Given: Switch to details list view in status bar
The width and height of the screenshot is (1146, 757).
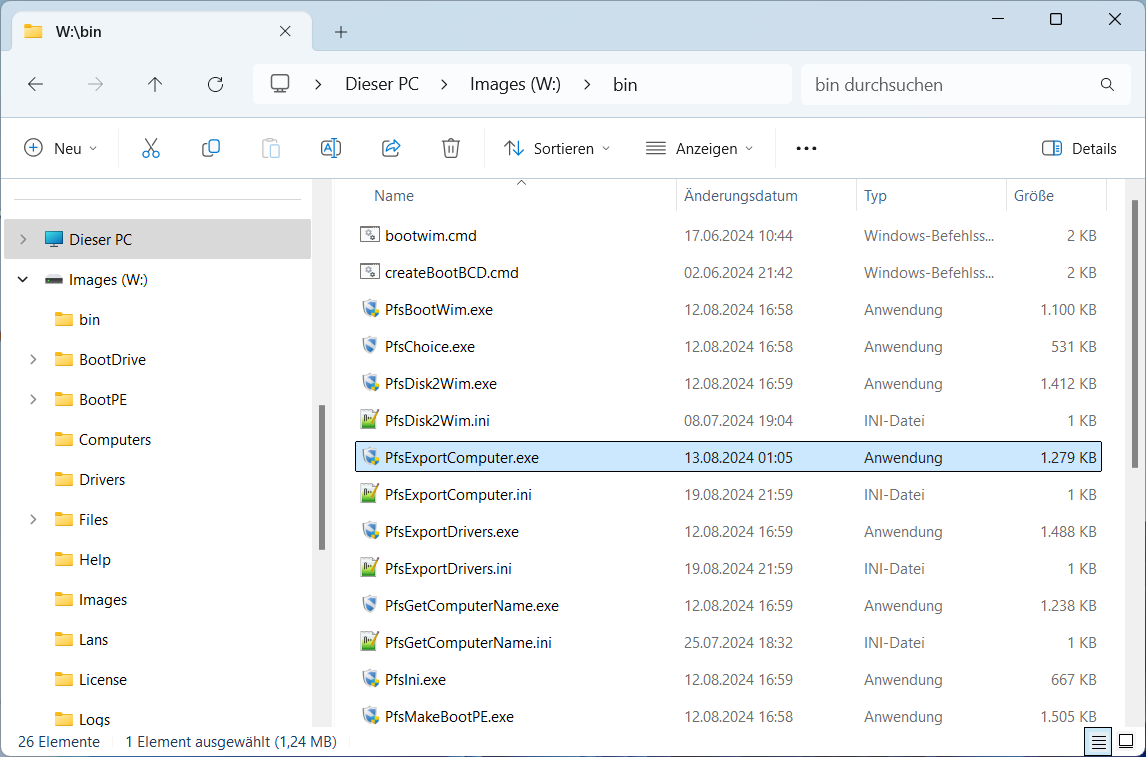Looking at the screenshot, I should 1099,742.
